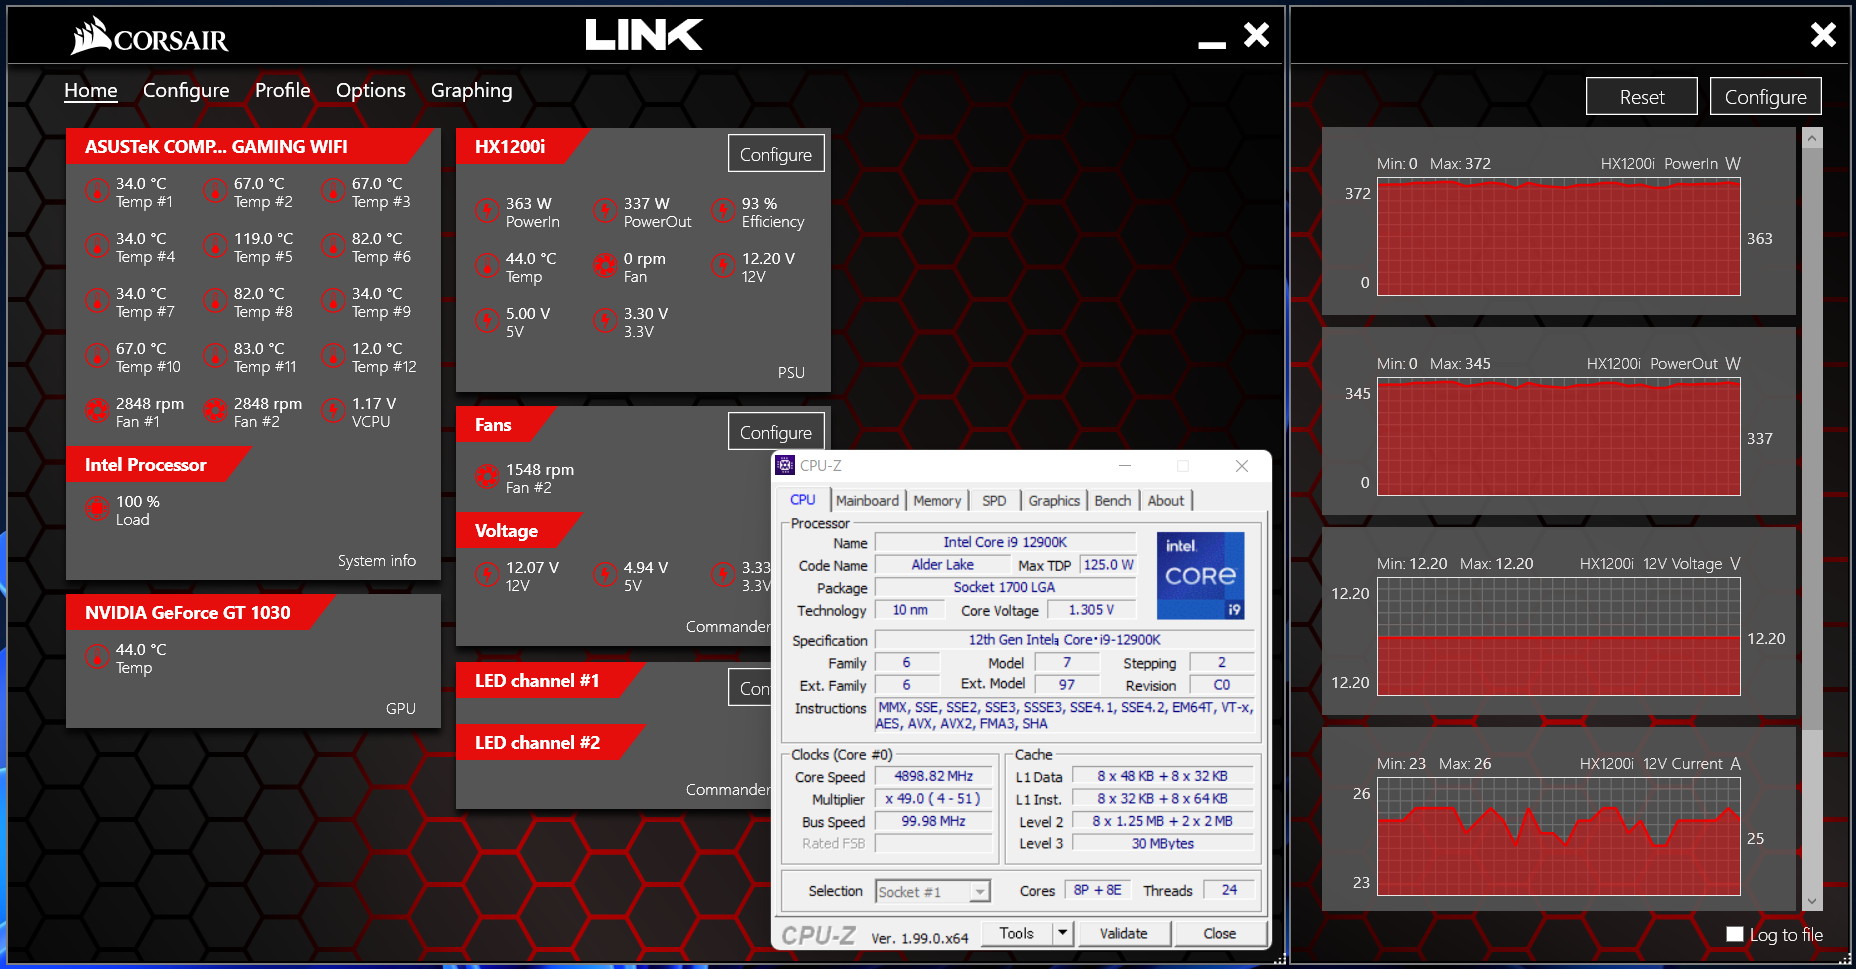The height and width of the screenshot is (969, 1856).
Task: Click the Fan #1 2848 rpm fan icon
Action: (97, 410)
